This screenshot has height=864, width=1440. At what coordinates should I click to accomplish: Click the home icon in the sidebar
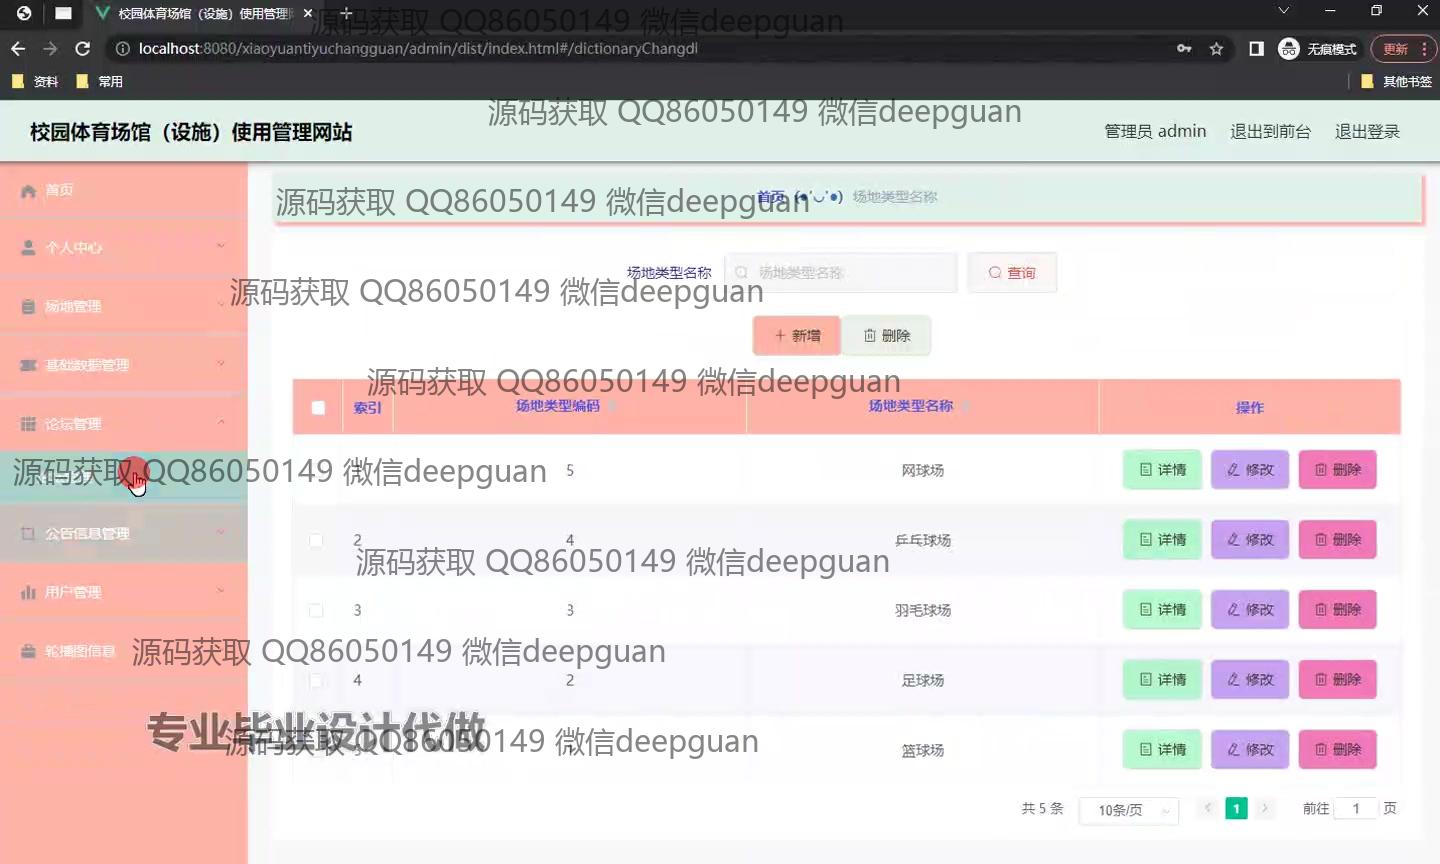coord(28,190)
